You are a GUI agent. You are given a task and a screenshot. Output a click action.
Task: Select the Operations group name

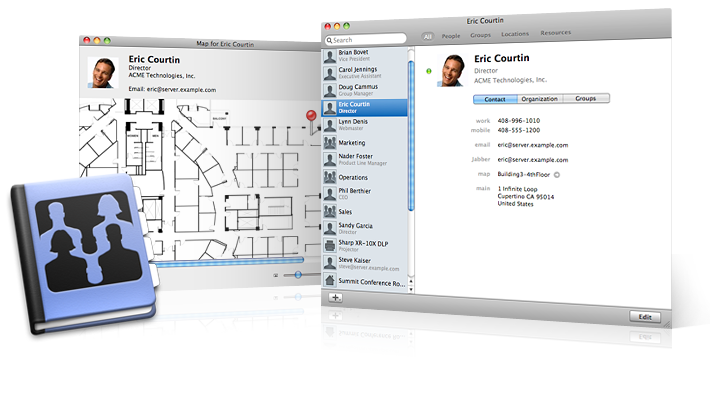(x=353, y=178)
